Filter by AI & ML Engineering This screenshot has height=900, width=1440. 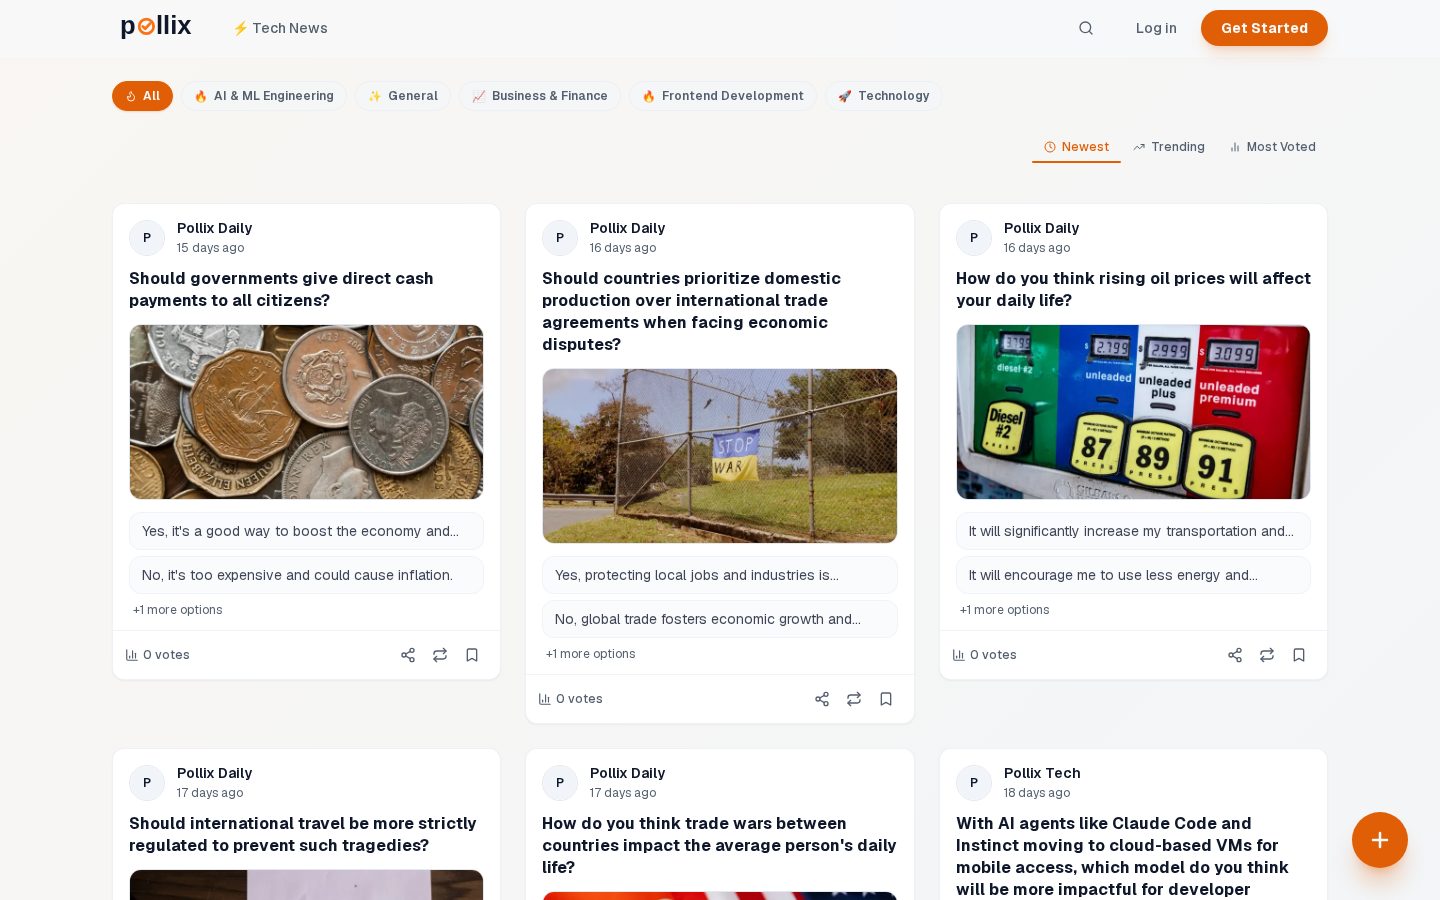264,96
